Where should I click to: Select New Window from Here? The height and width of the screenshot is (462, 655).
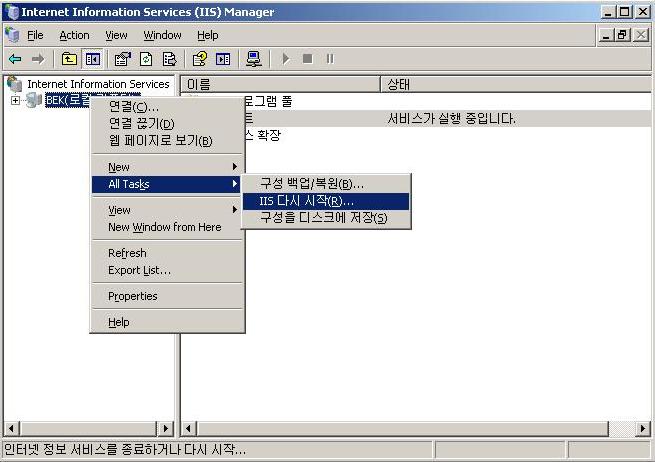point(167,227)
